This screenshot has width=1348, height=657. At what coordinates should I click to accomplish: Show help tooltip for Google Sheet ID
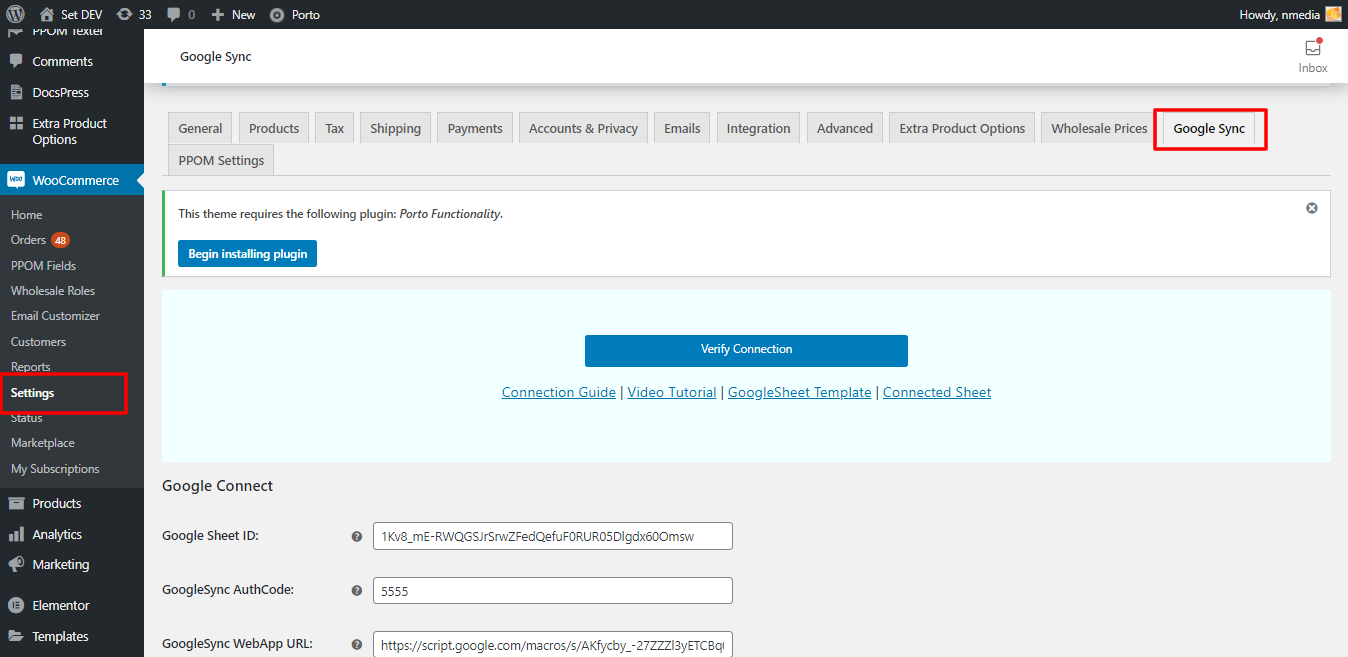click(356, 536)
